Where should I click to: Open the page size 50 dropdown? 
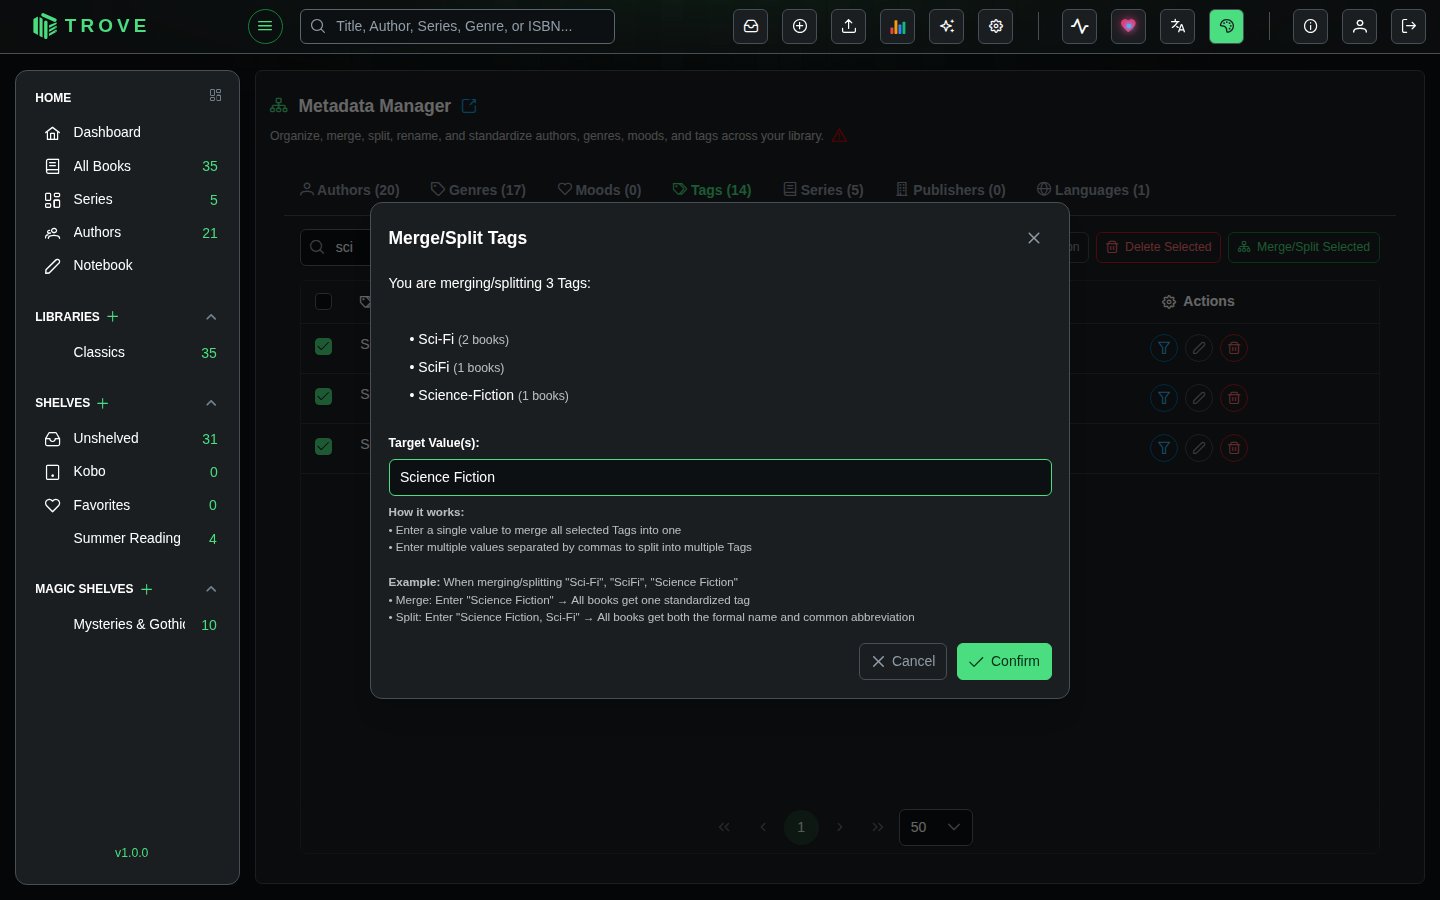(x=936, y=827)
